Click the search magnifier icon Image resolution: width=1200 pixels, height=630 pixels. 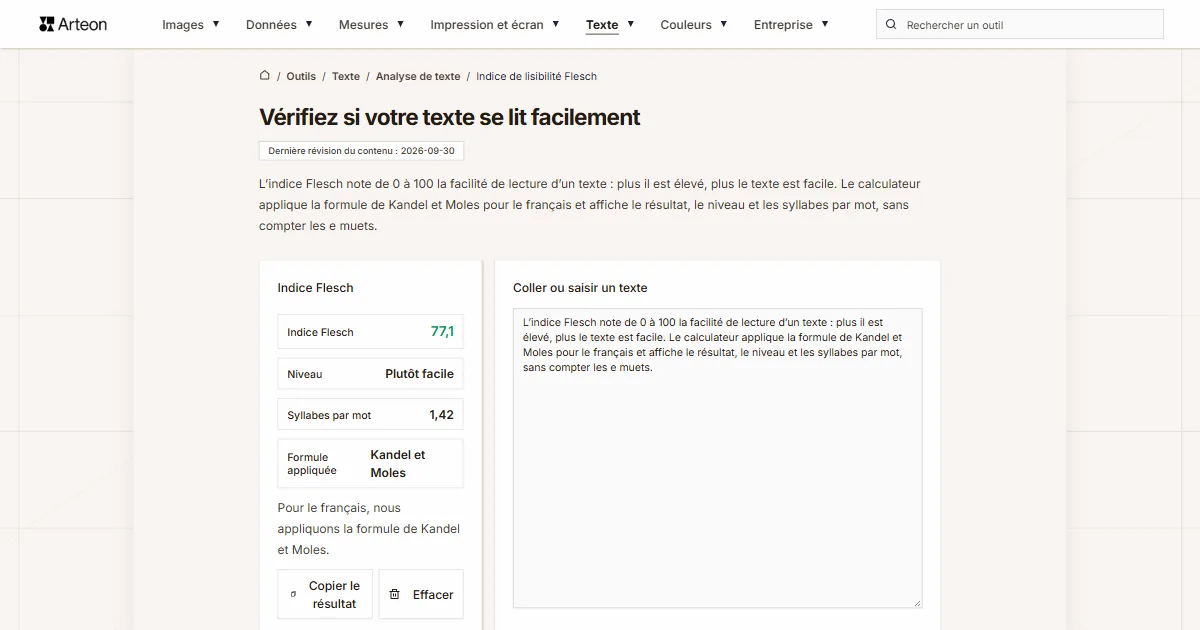[x=891, y=24]
